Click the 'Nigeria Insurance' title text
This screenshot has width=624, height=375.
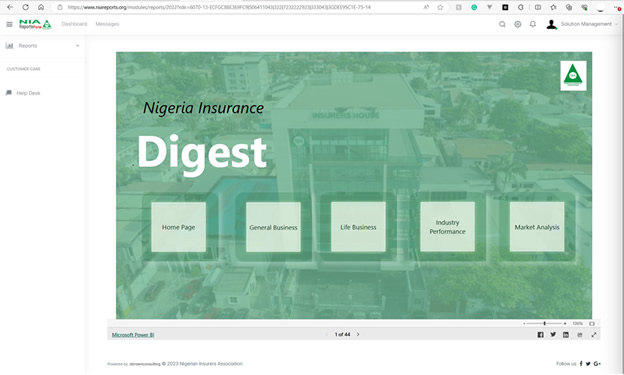[x=203, y=108]
